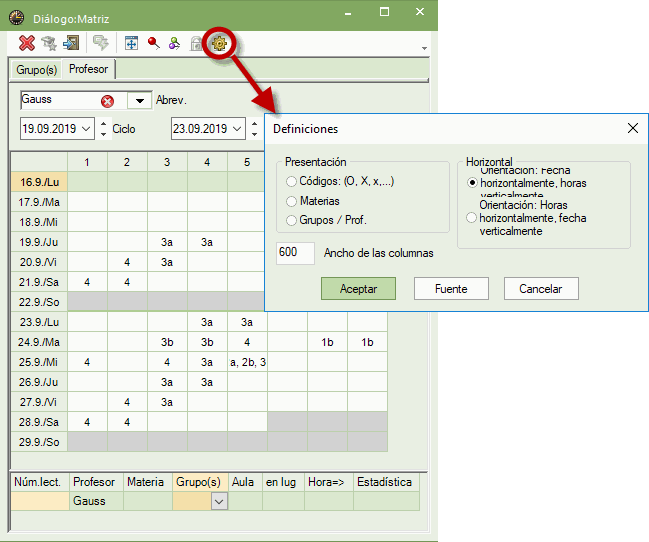Click the 3a cell at 19.9./Ju hour 3
The width and height of the screenshot is (649, 542).
pos(167,242)
